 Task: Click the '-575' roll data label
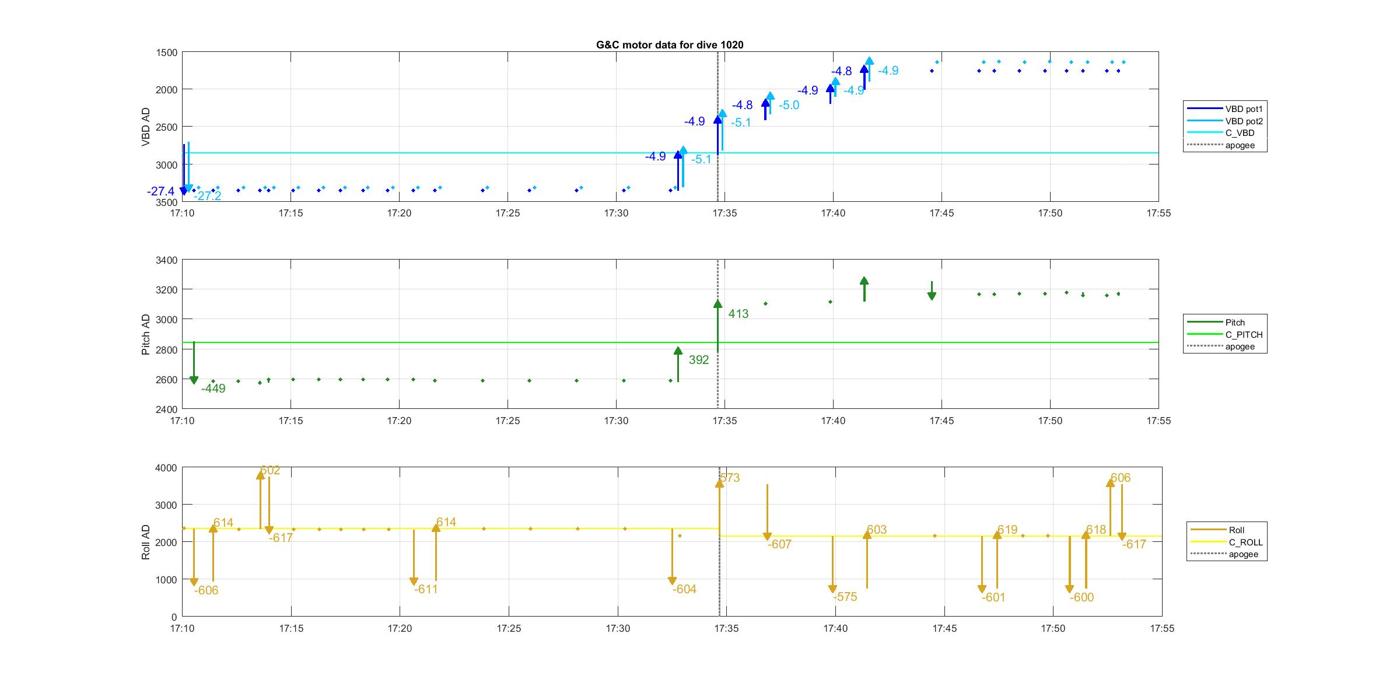[x=845, y=596]
